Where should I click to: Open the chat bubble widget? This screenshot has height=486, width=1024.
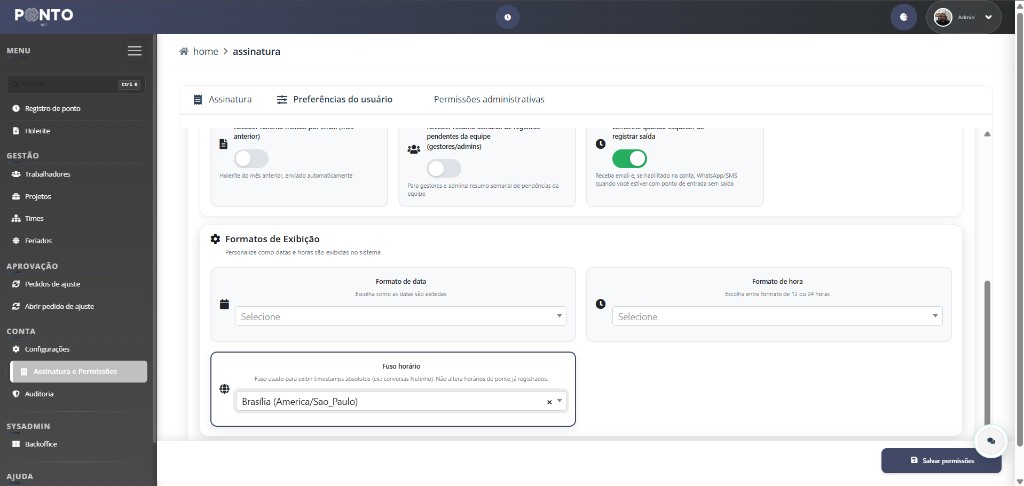pyautogui.click(x=991, y=442)
